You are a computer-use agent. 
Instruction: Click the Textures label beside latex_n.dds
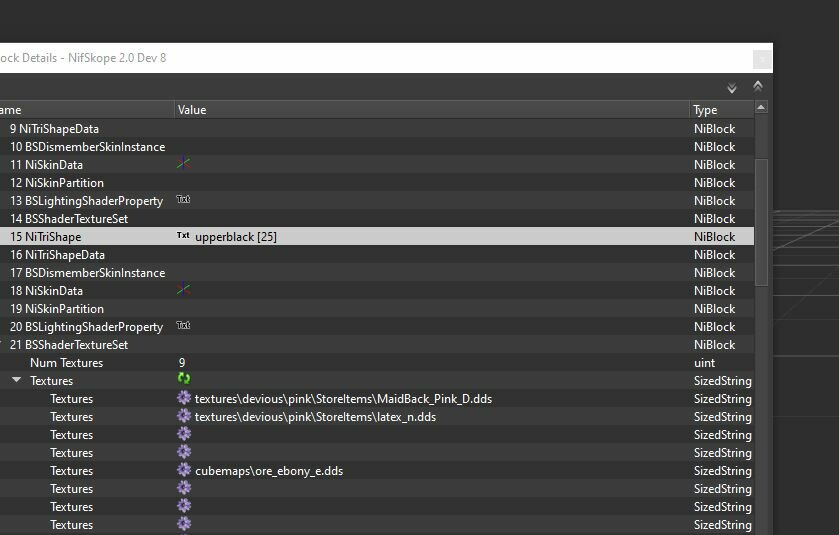click(72, 417)
